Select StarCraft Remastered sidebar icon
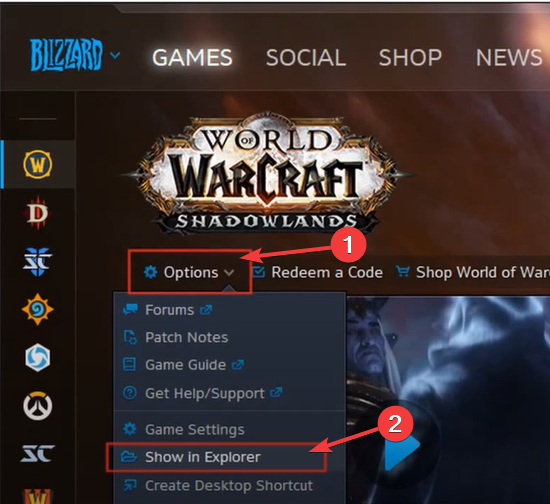This screenshot has height=504, width=550. tap(38, 453)
